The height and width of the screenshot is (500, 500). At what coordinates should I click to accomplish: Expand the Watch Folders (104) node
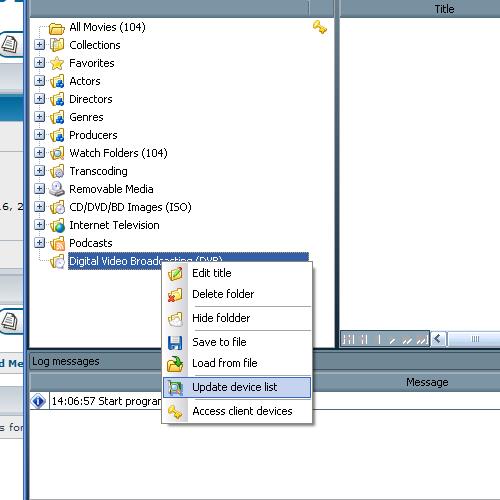click(x=39, y=153)
